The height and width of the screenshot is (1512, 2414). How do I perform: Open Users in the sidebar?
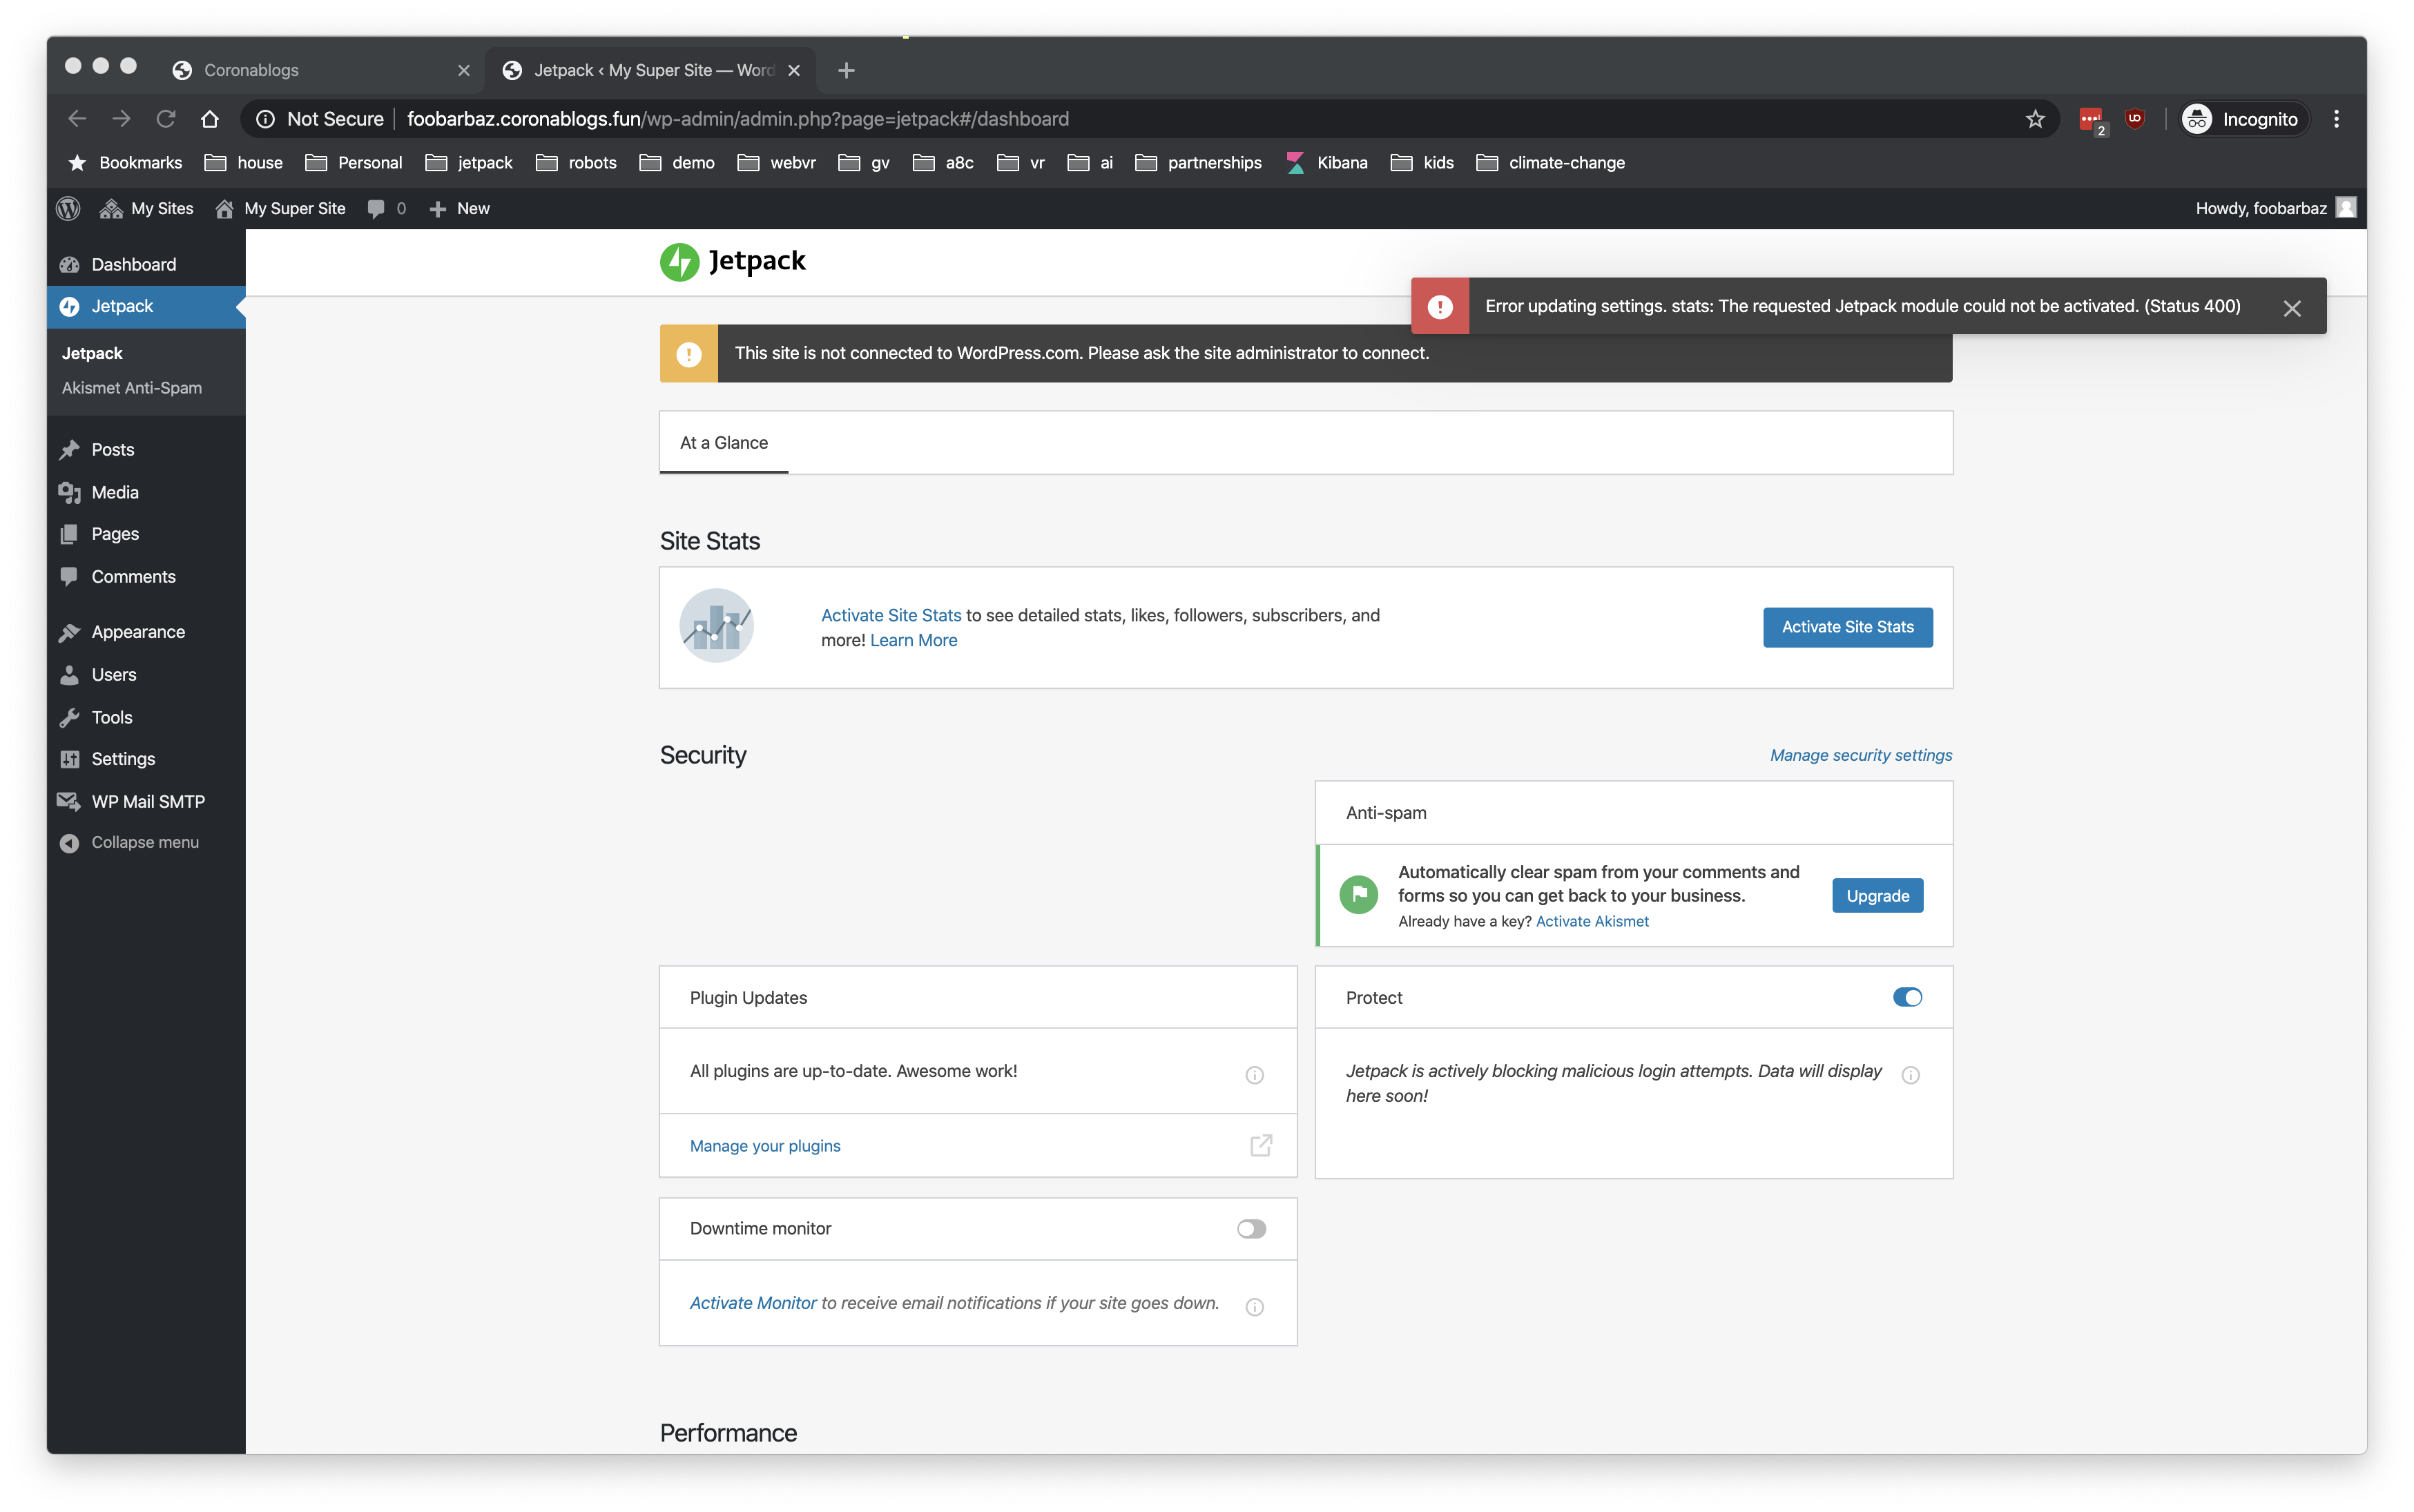(x=146, y=675)
